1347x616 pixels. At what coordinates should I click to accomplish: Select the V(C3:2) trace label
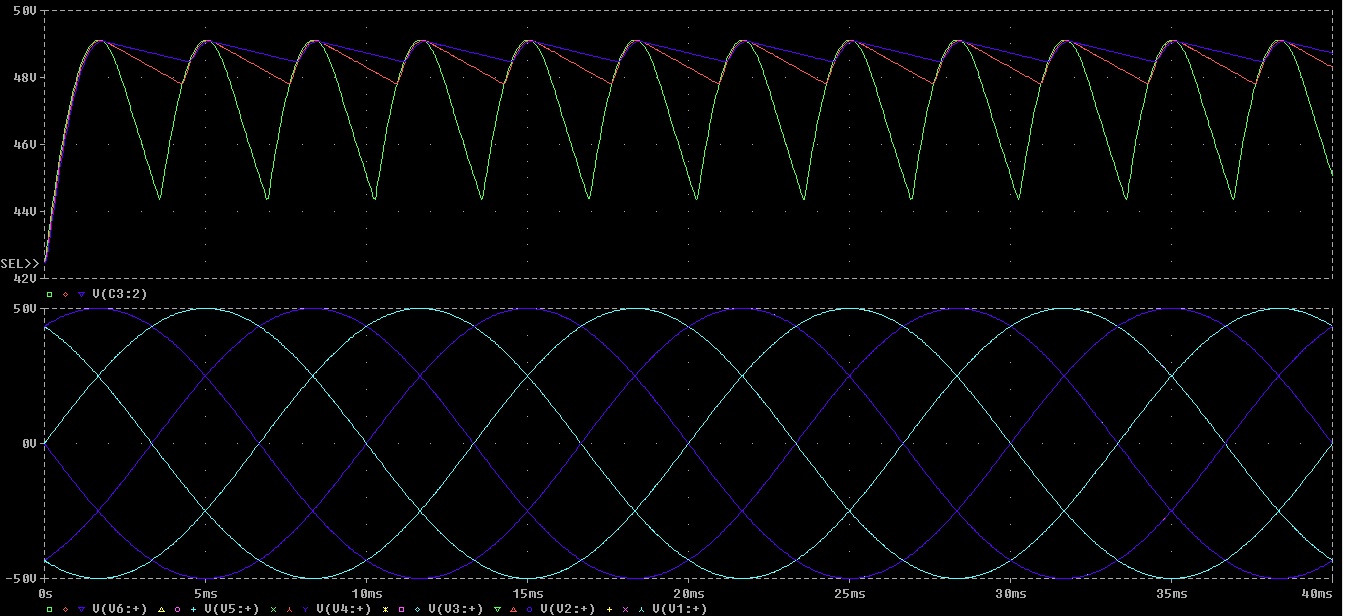[x=119, y=294]
